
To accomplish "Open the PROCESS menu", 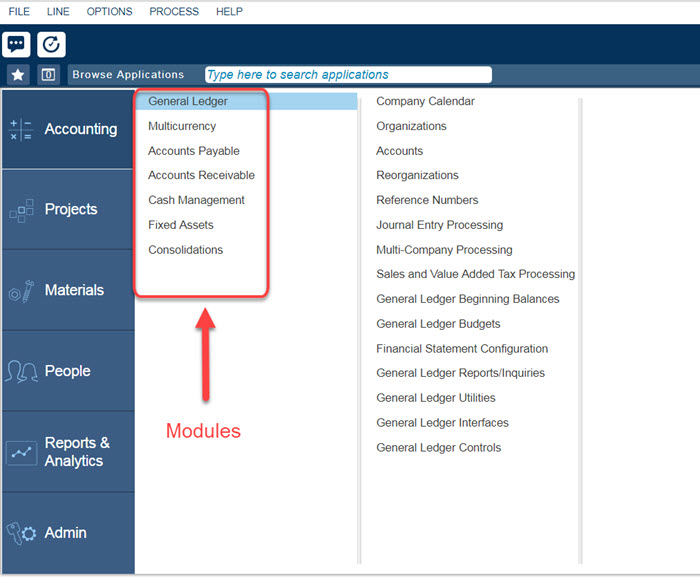I will tap(174, 12).
